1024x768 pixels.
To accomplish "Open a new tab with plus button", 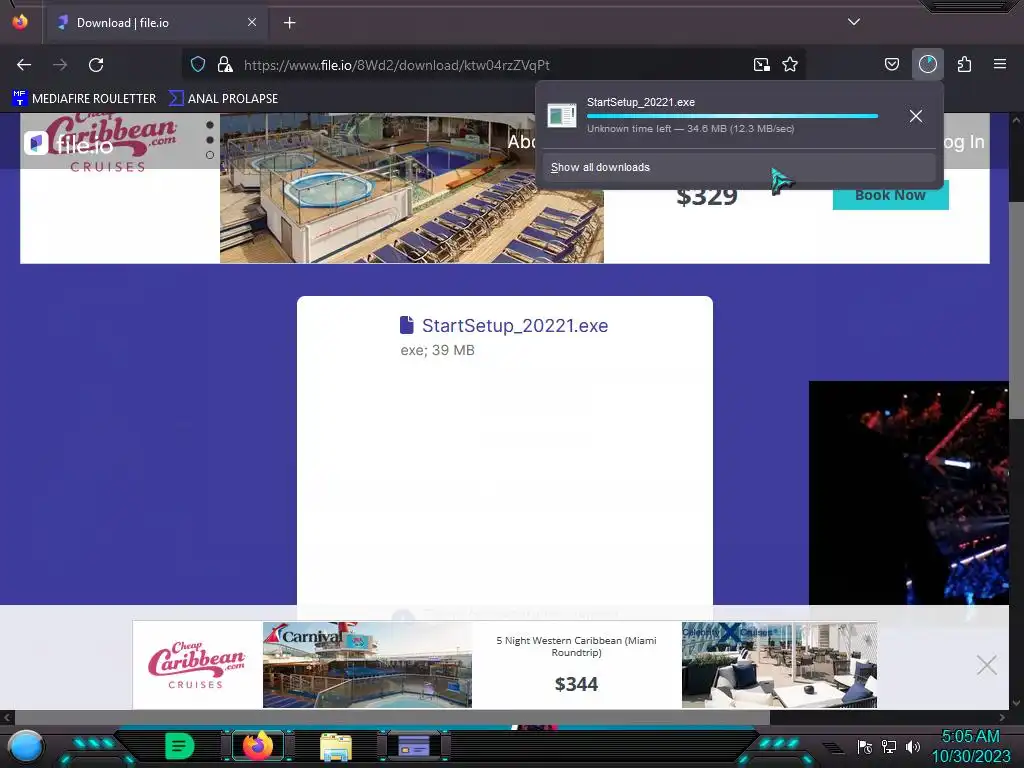I will point(289,23).
